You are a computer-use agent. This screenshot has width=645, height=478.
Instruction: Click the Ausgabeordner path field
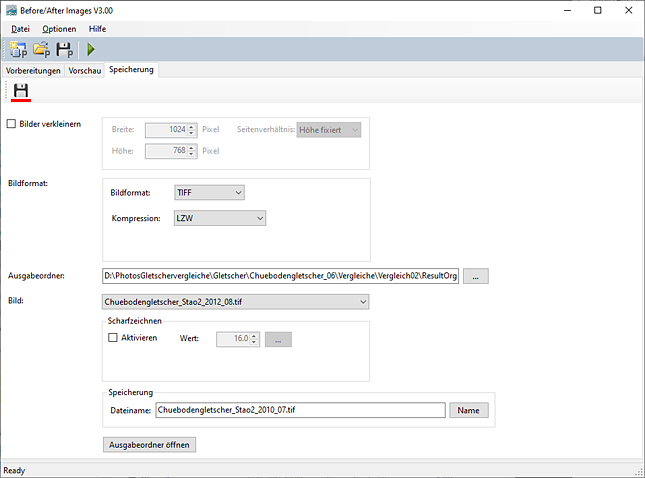(280, 276)
